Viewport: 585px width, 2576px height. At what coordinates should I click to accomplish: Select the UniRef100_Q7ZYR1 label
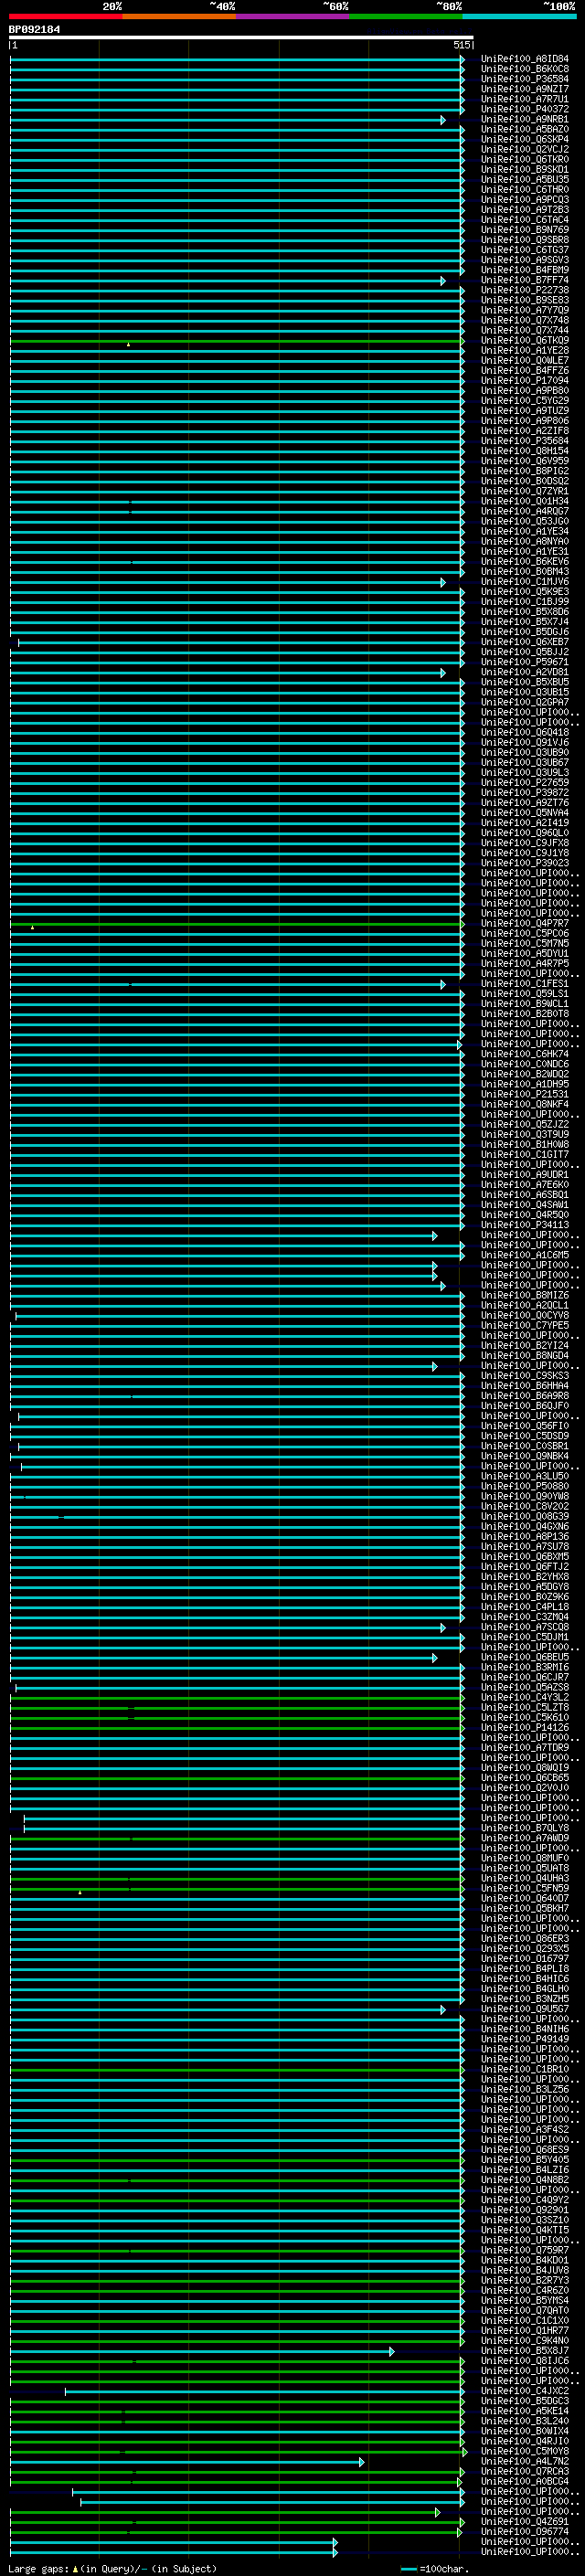click(524, 491)
